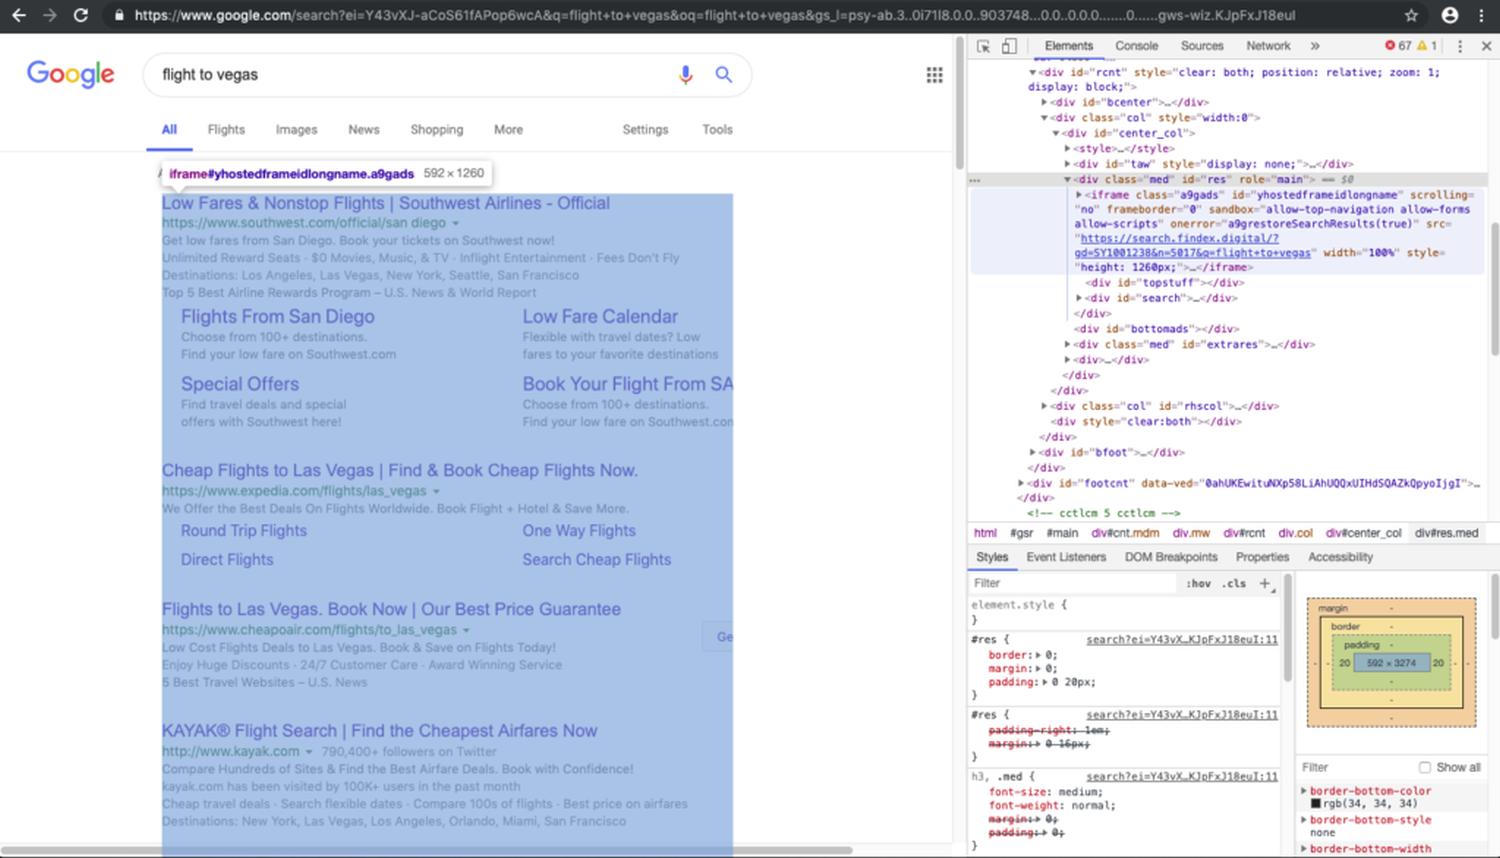The image size is (1500, 858).
Task: Expand the border-bottom-color computed property
Action: [x=1304, y=791]
